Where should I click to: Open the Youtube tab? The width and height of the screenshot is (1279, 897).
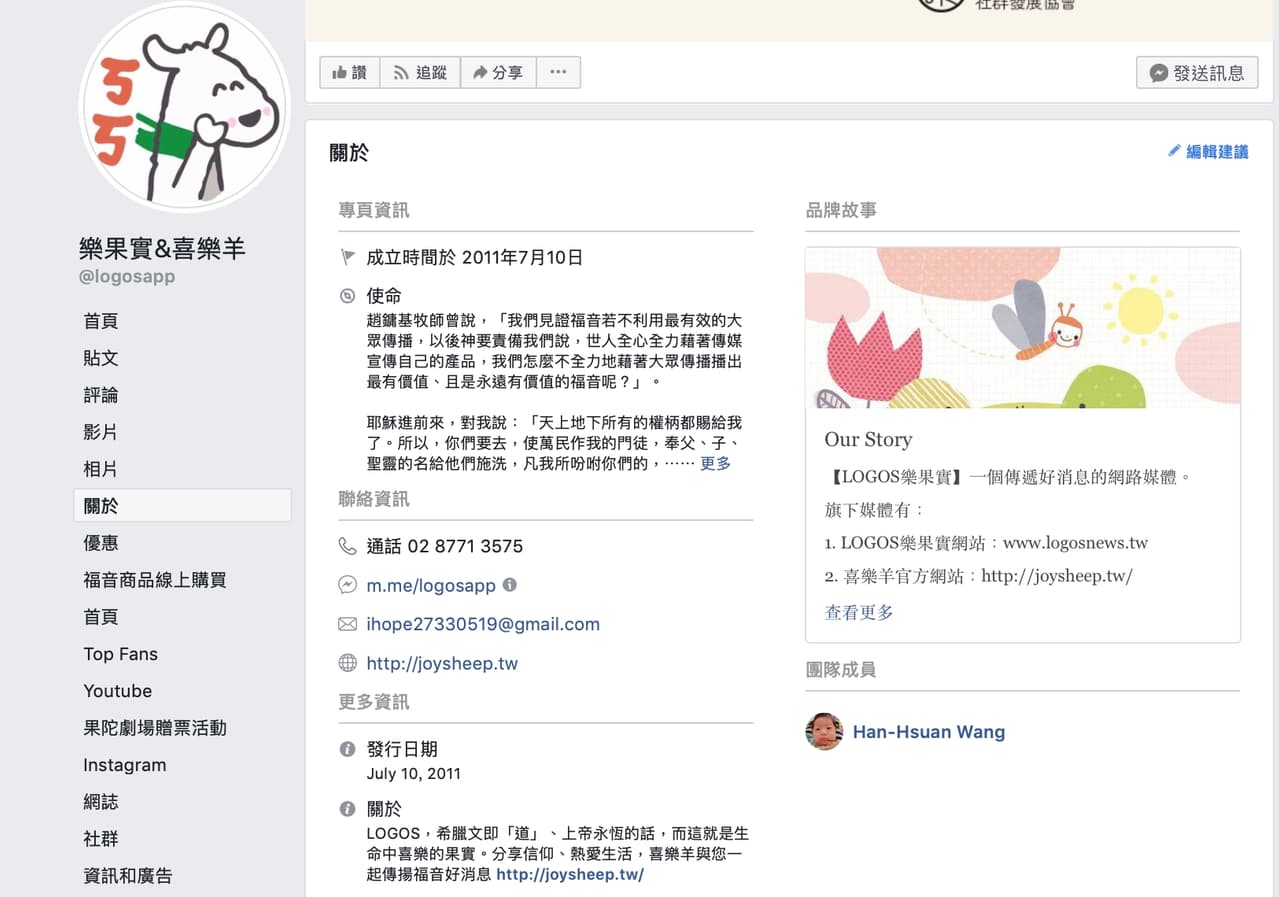coord(118,691)
